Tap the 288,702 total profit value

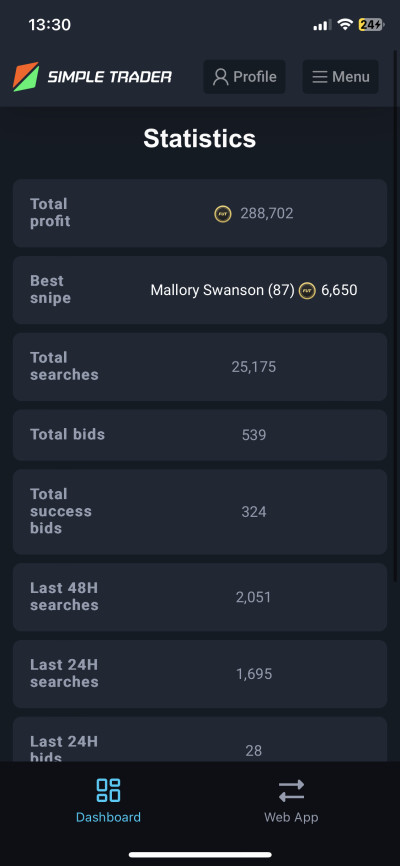(266, 214)
